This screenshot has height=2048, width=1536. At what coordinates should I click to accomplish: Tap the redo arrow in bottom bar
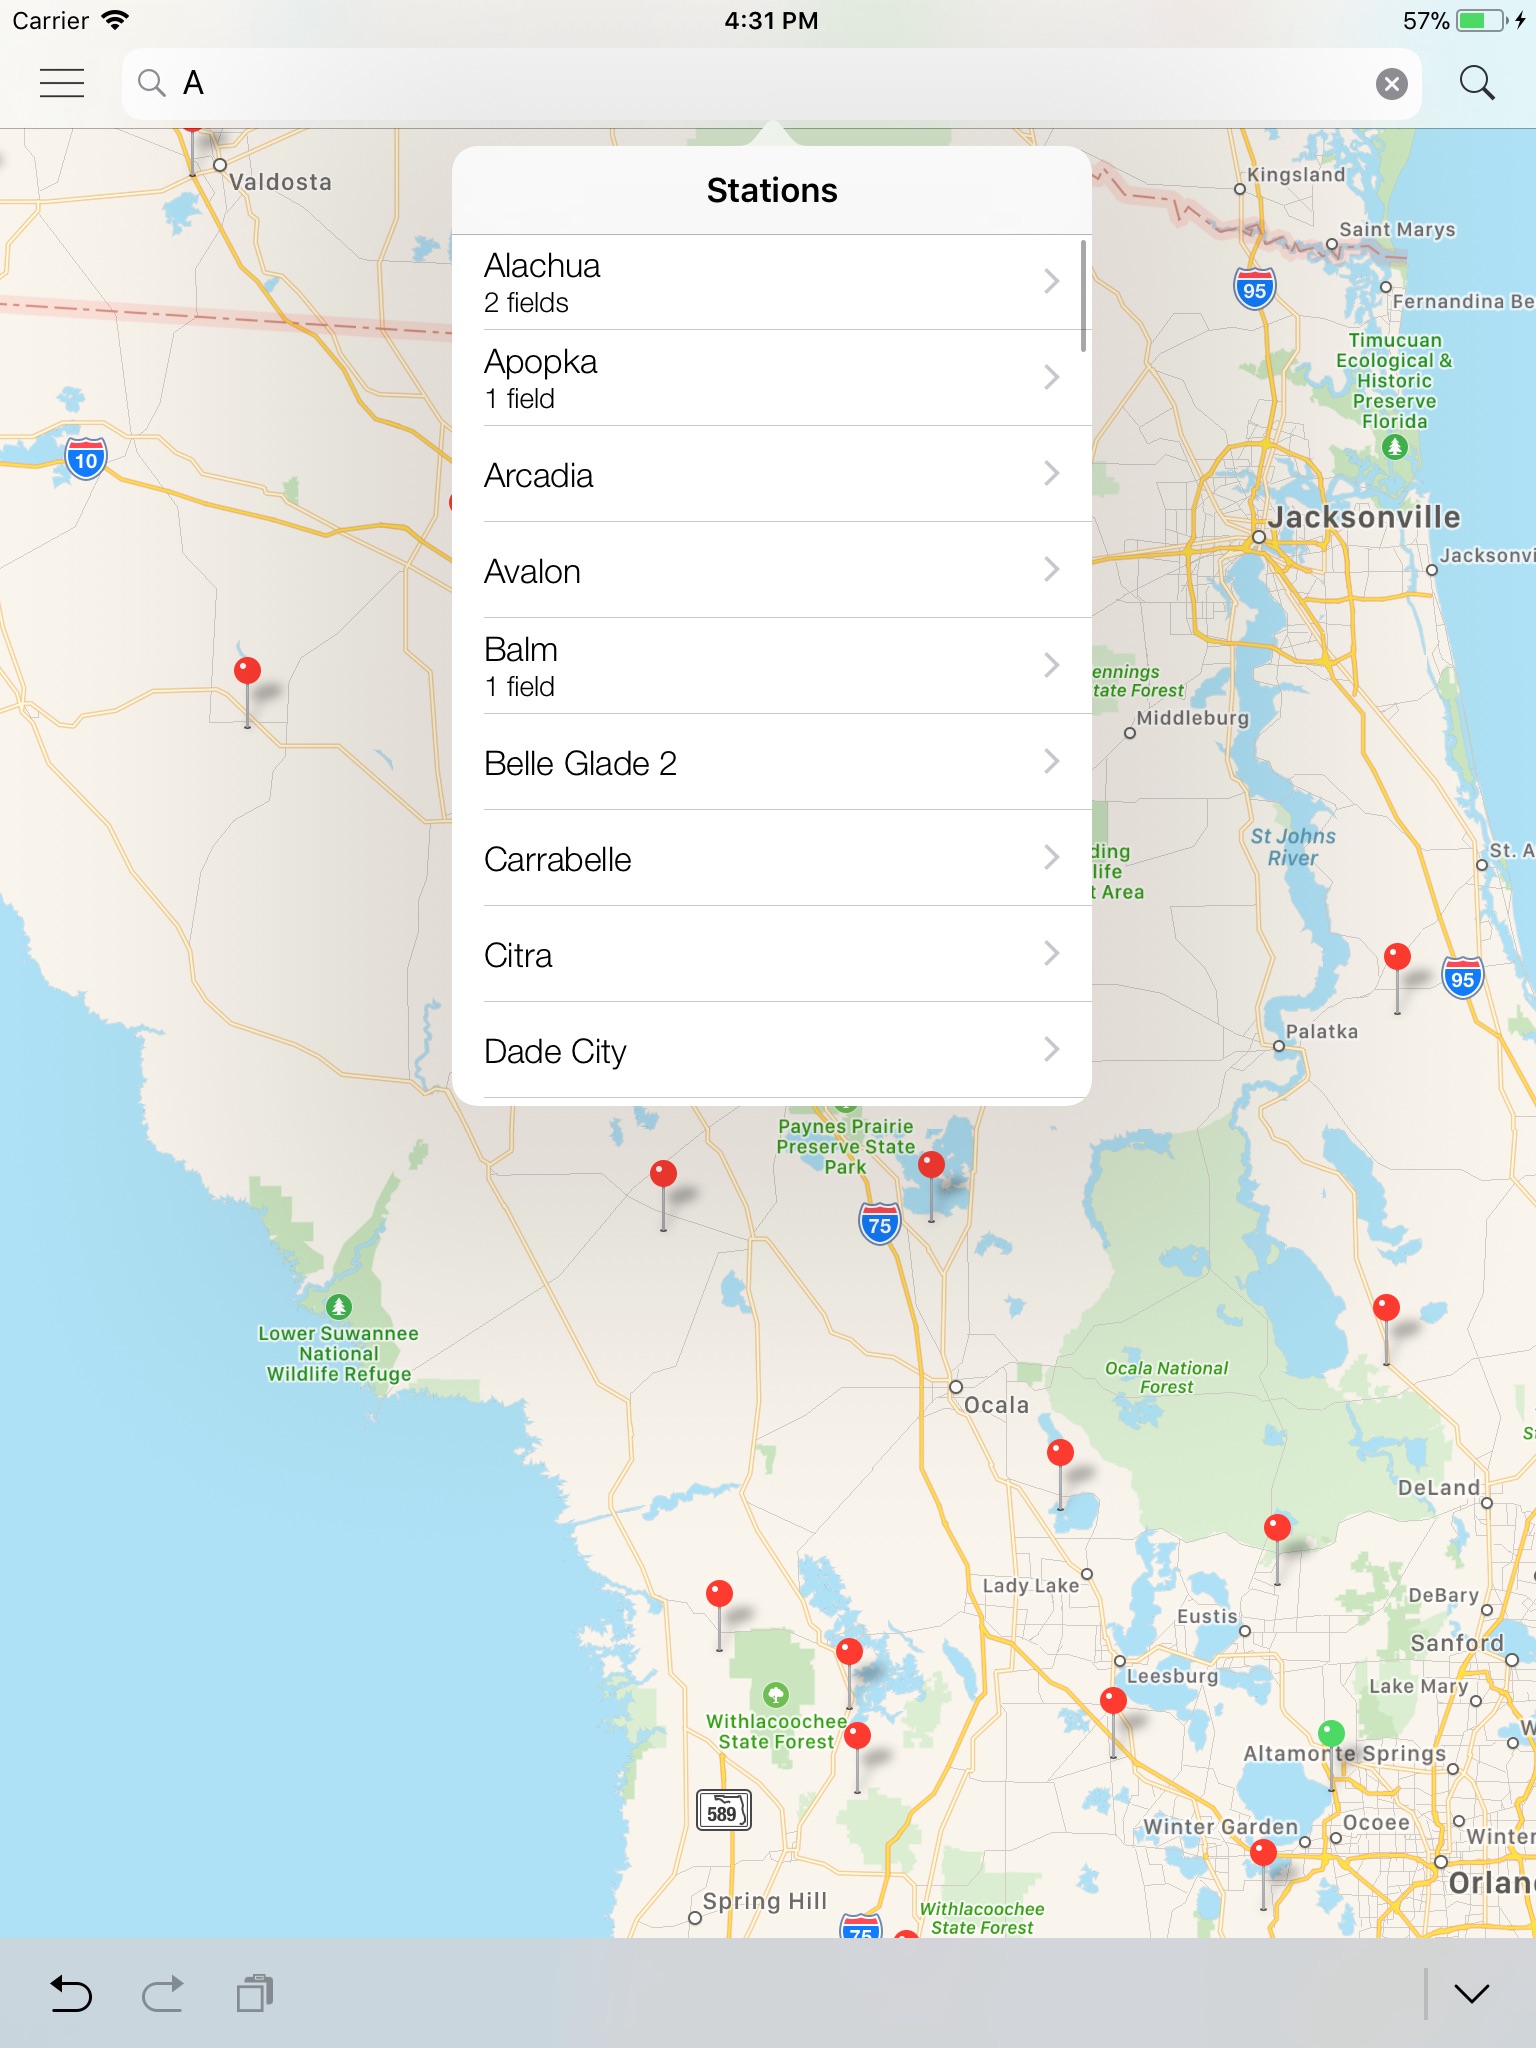click(163, 1993)
